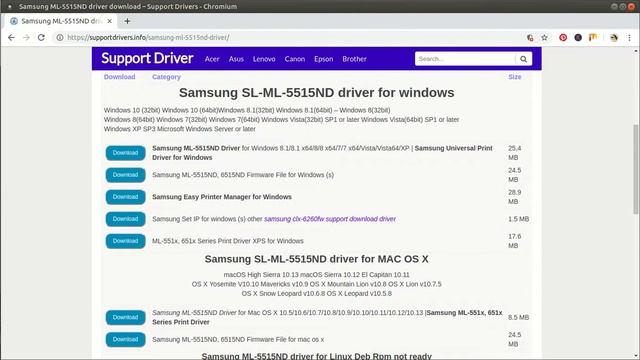Click the 28.9 MB size value

(x=515, y=197)
